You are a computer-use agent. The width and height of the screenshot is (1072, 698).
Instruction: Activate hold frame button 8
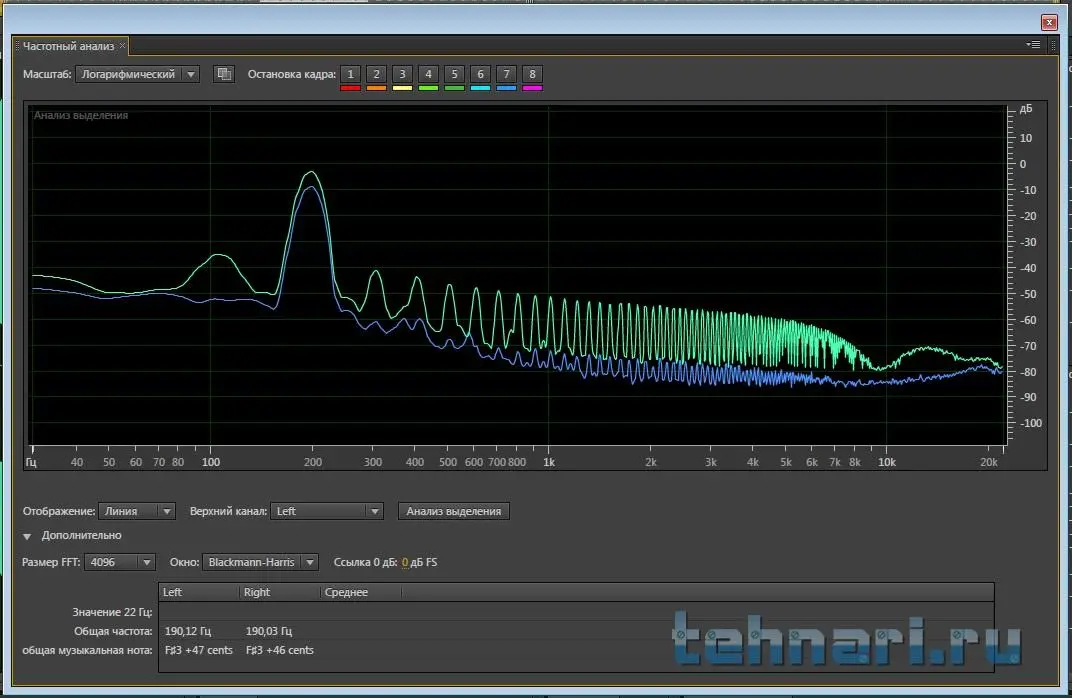(532, 74)
